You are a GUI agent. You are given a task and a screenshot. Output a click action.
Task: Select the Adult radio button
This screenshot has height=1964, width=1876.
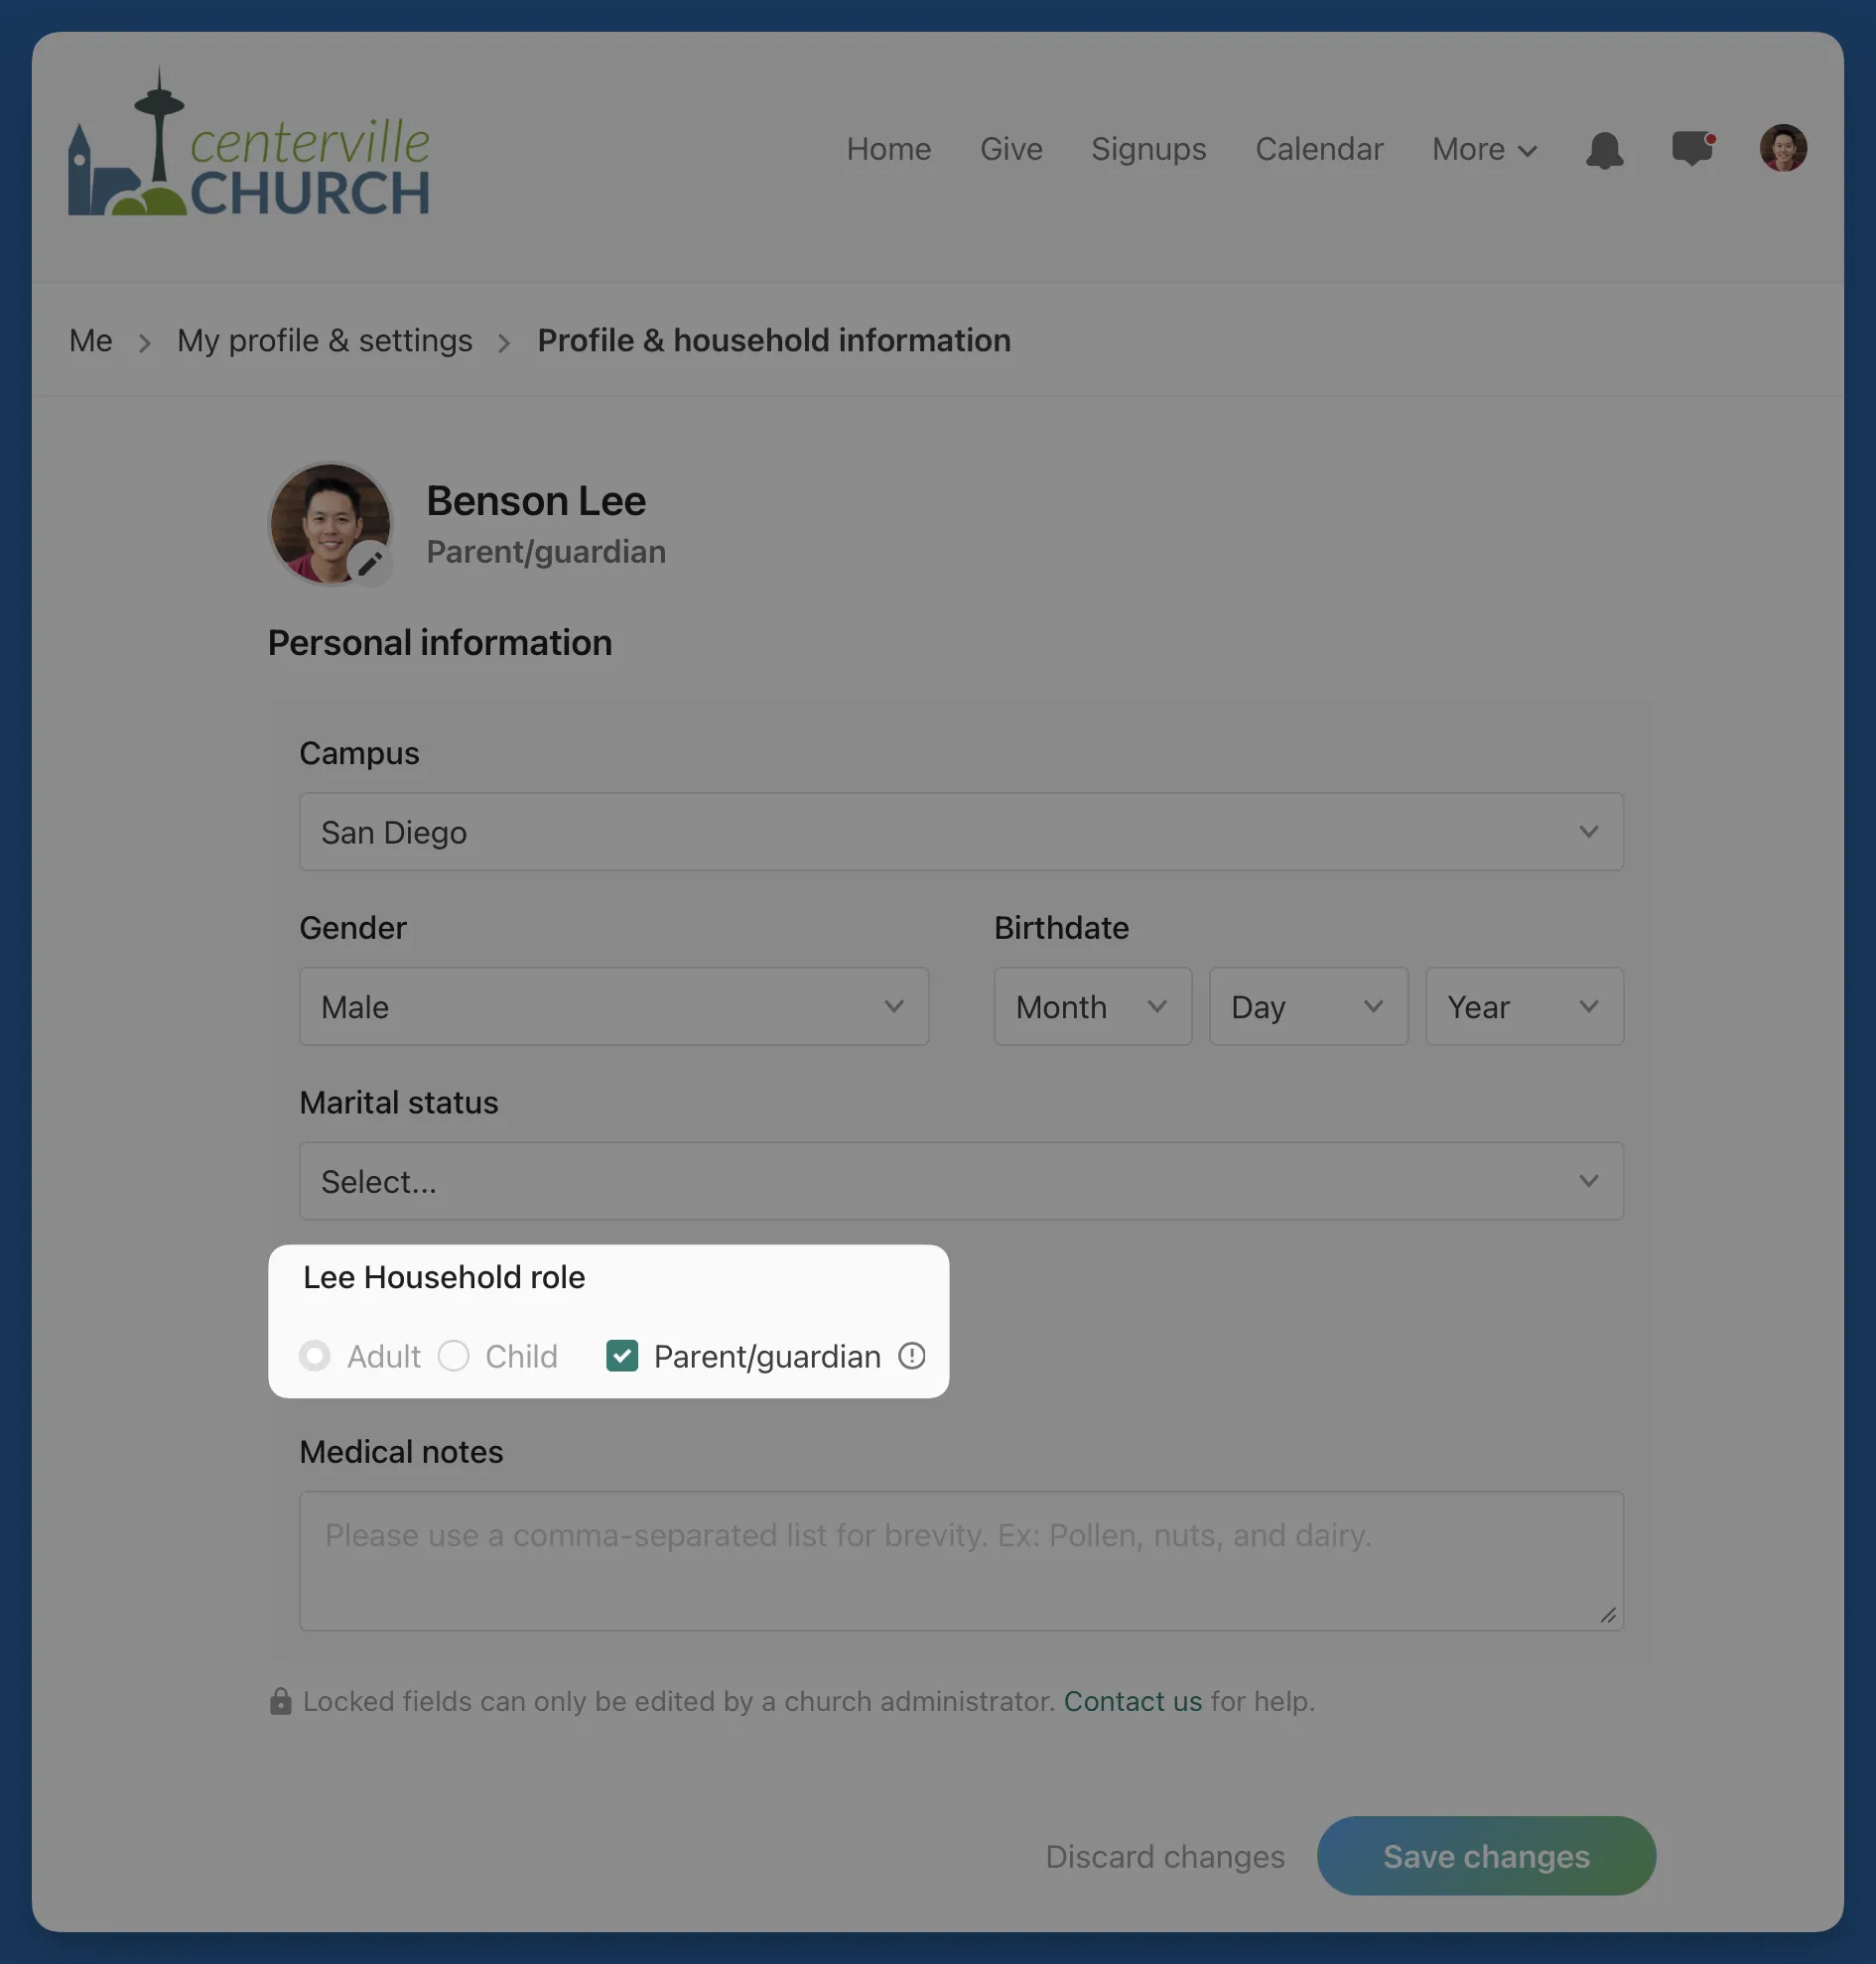[x=315, y=1356]
